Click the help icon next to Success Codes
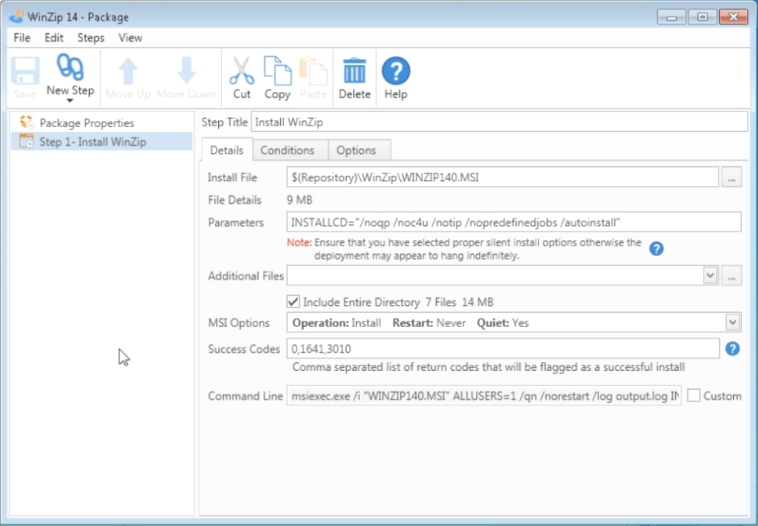Image resolution: width=758 pixels, height=526 pixels. click(x=732, y=349)
